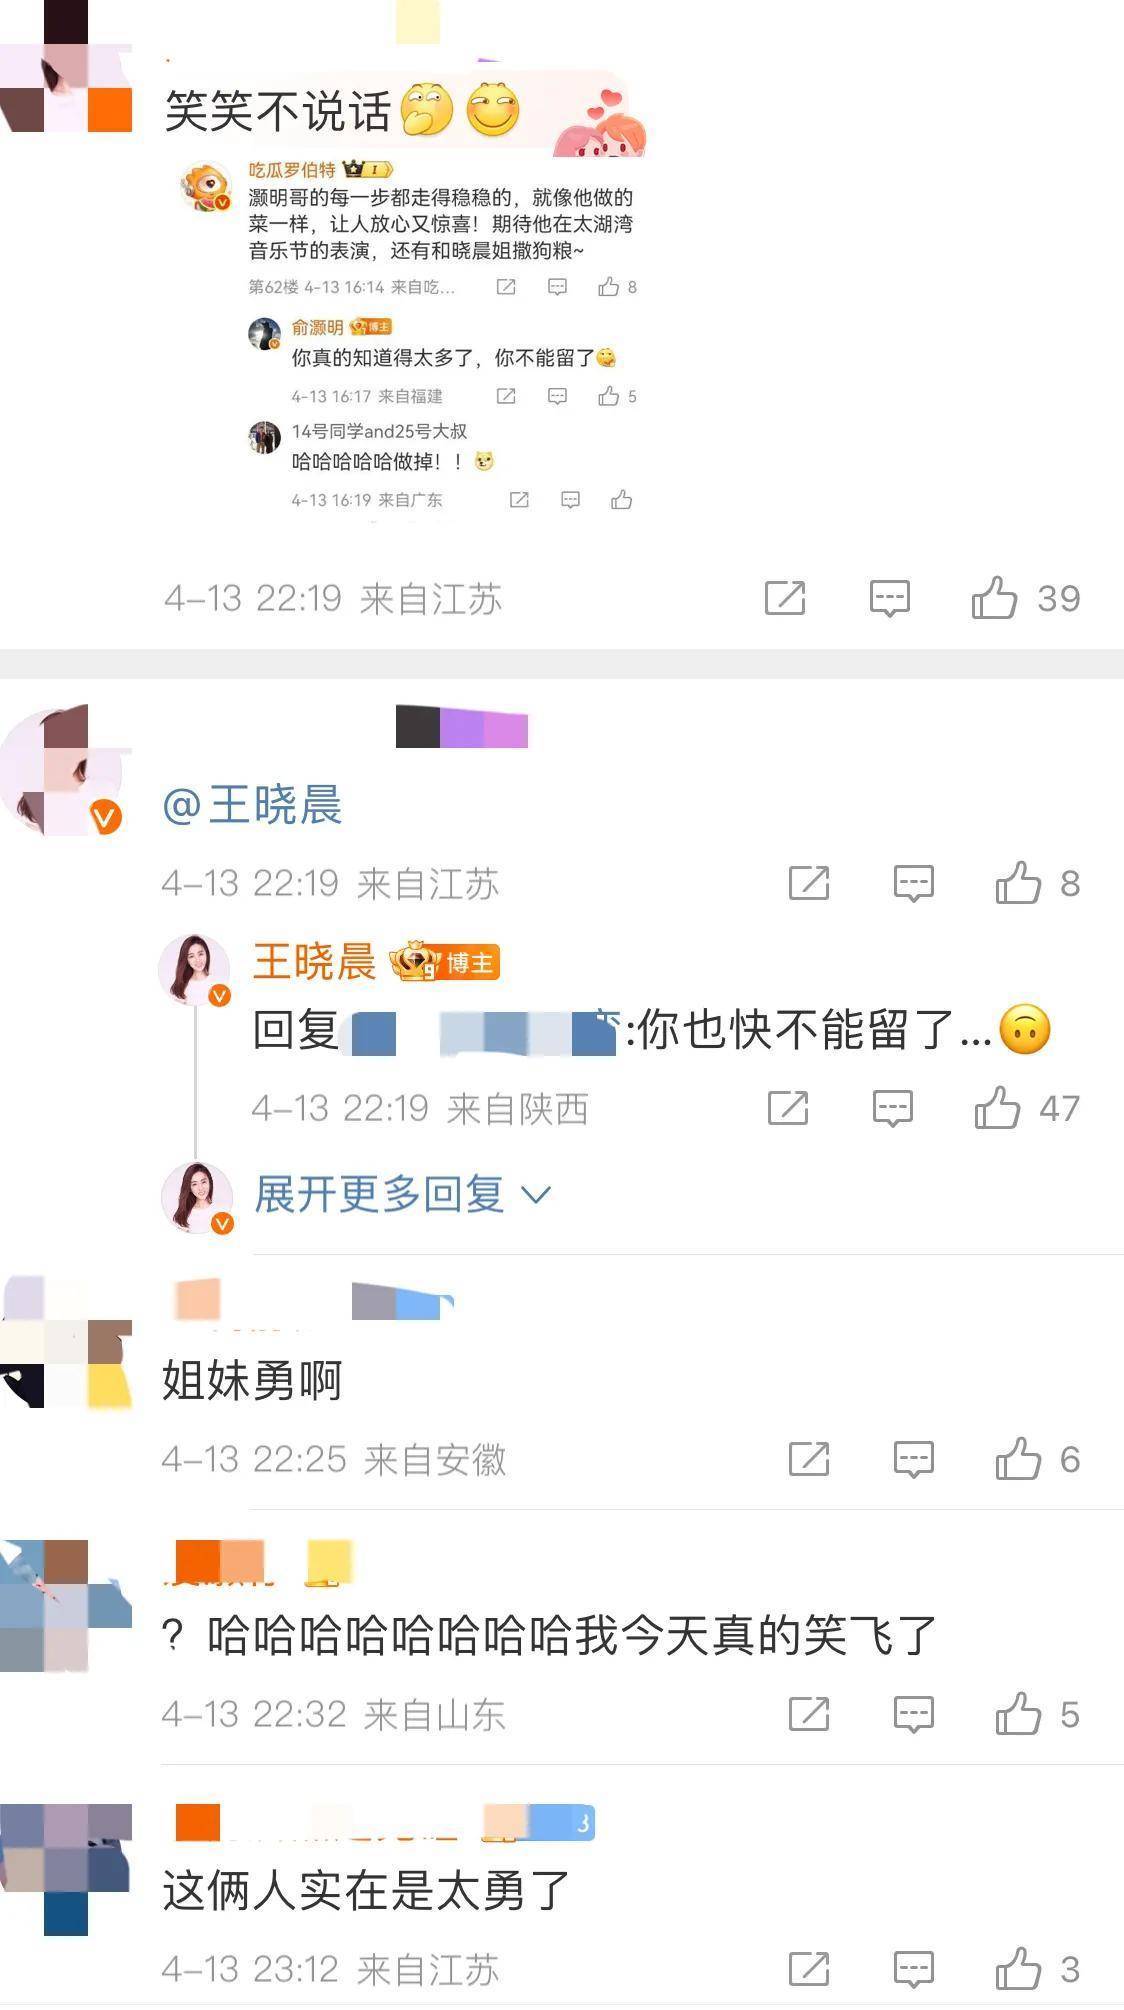Open 王晓晨's avatar beside her reply
The width and height of the screenshot is (1124, 2010).
[x=195, y=970]
